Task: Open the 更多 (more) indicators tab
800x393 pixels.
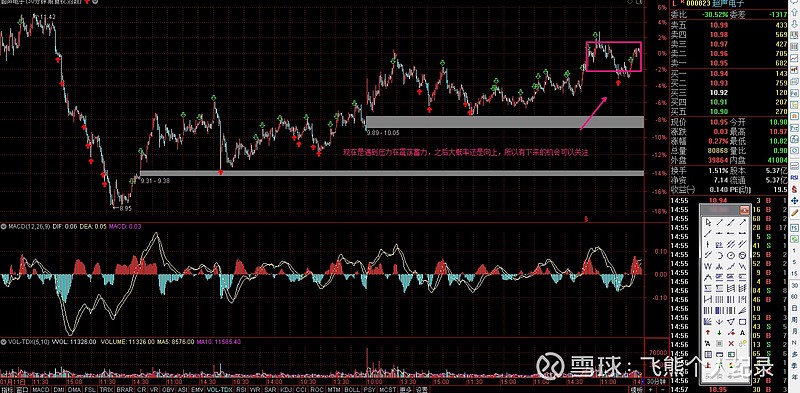Action: 406,389
